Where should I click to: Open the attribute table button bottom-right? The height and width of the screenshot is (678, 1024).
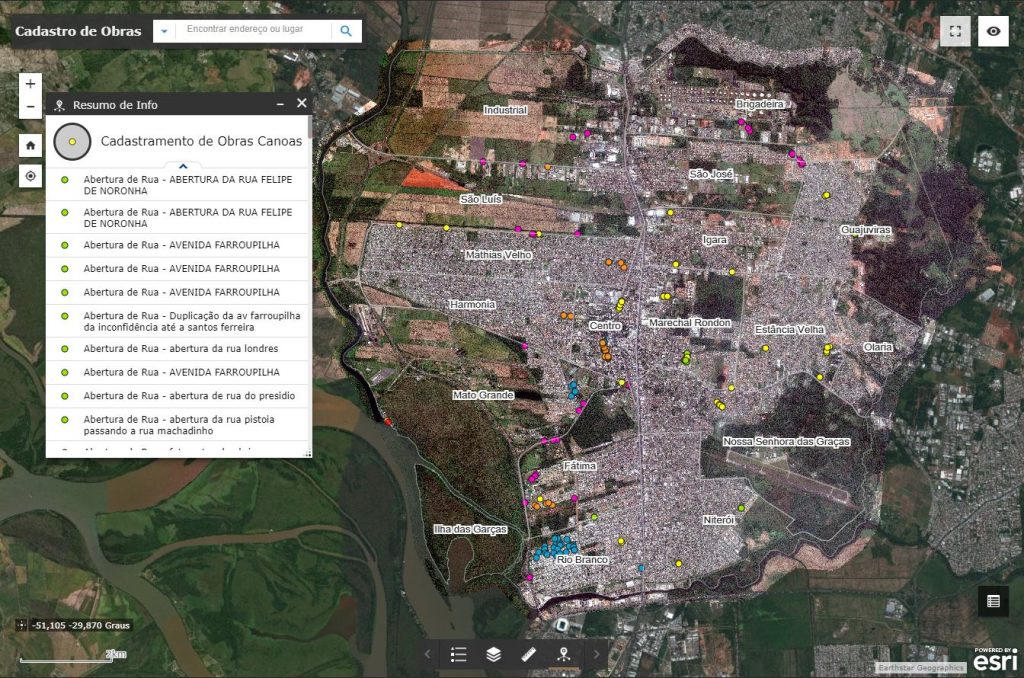[993, 601]
